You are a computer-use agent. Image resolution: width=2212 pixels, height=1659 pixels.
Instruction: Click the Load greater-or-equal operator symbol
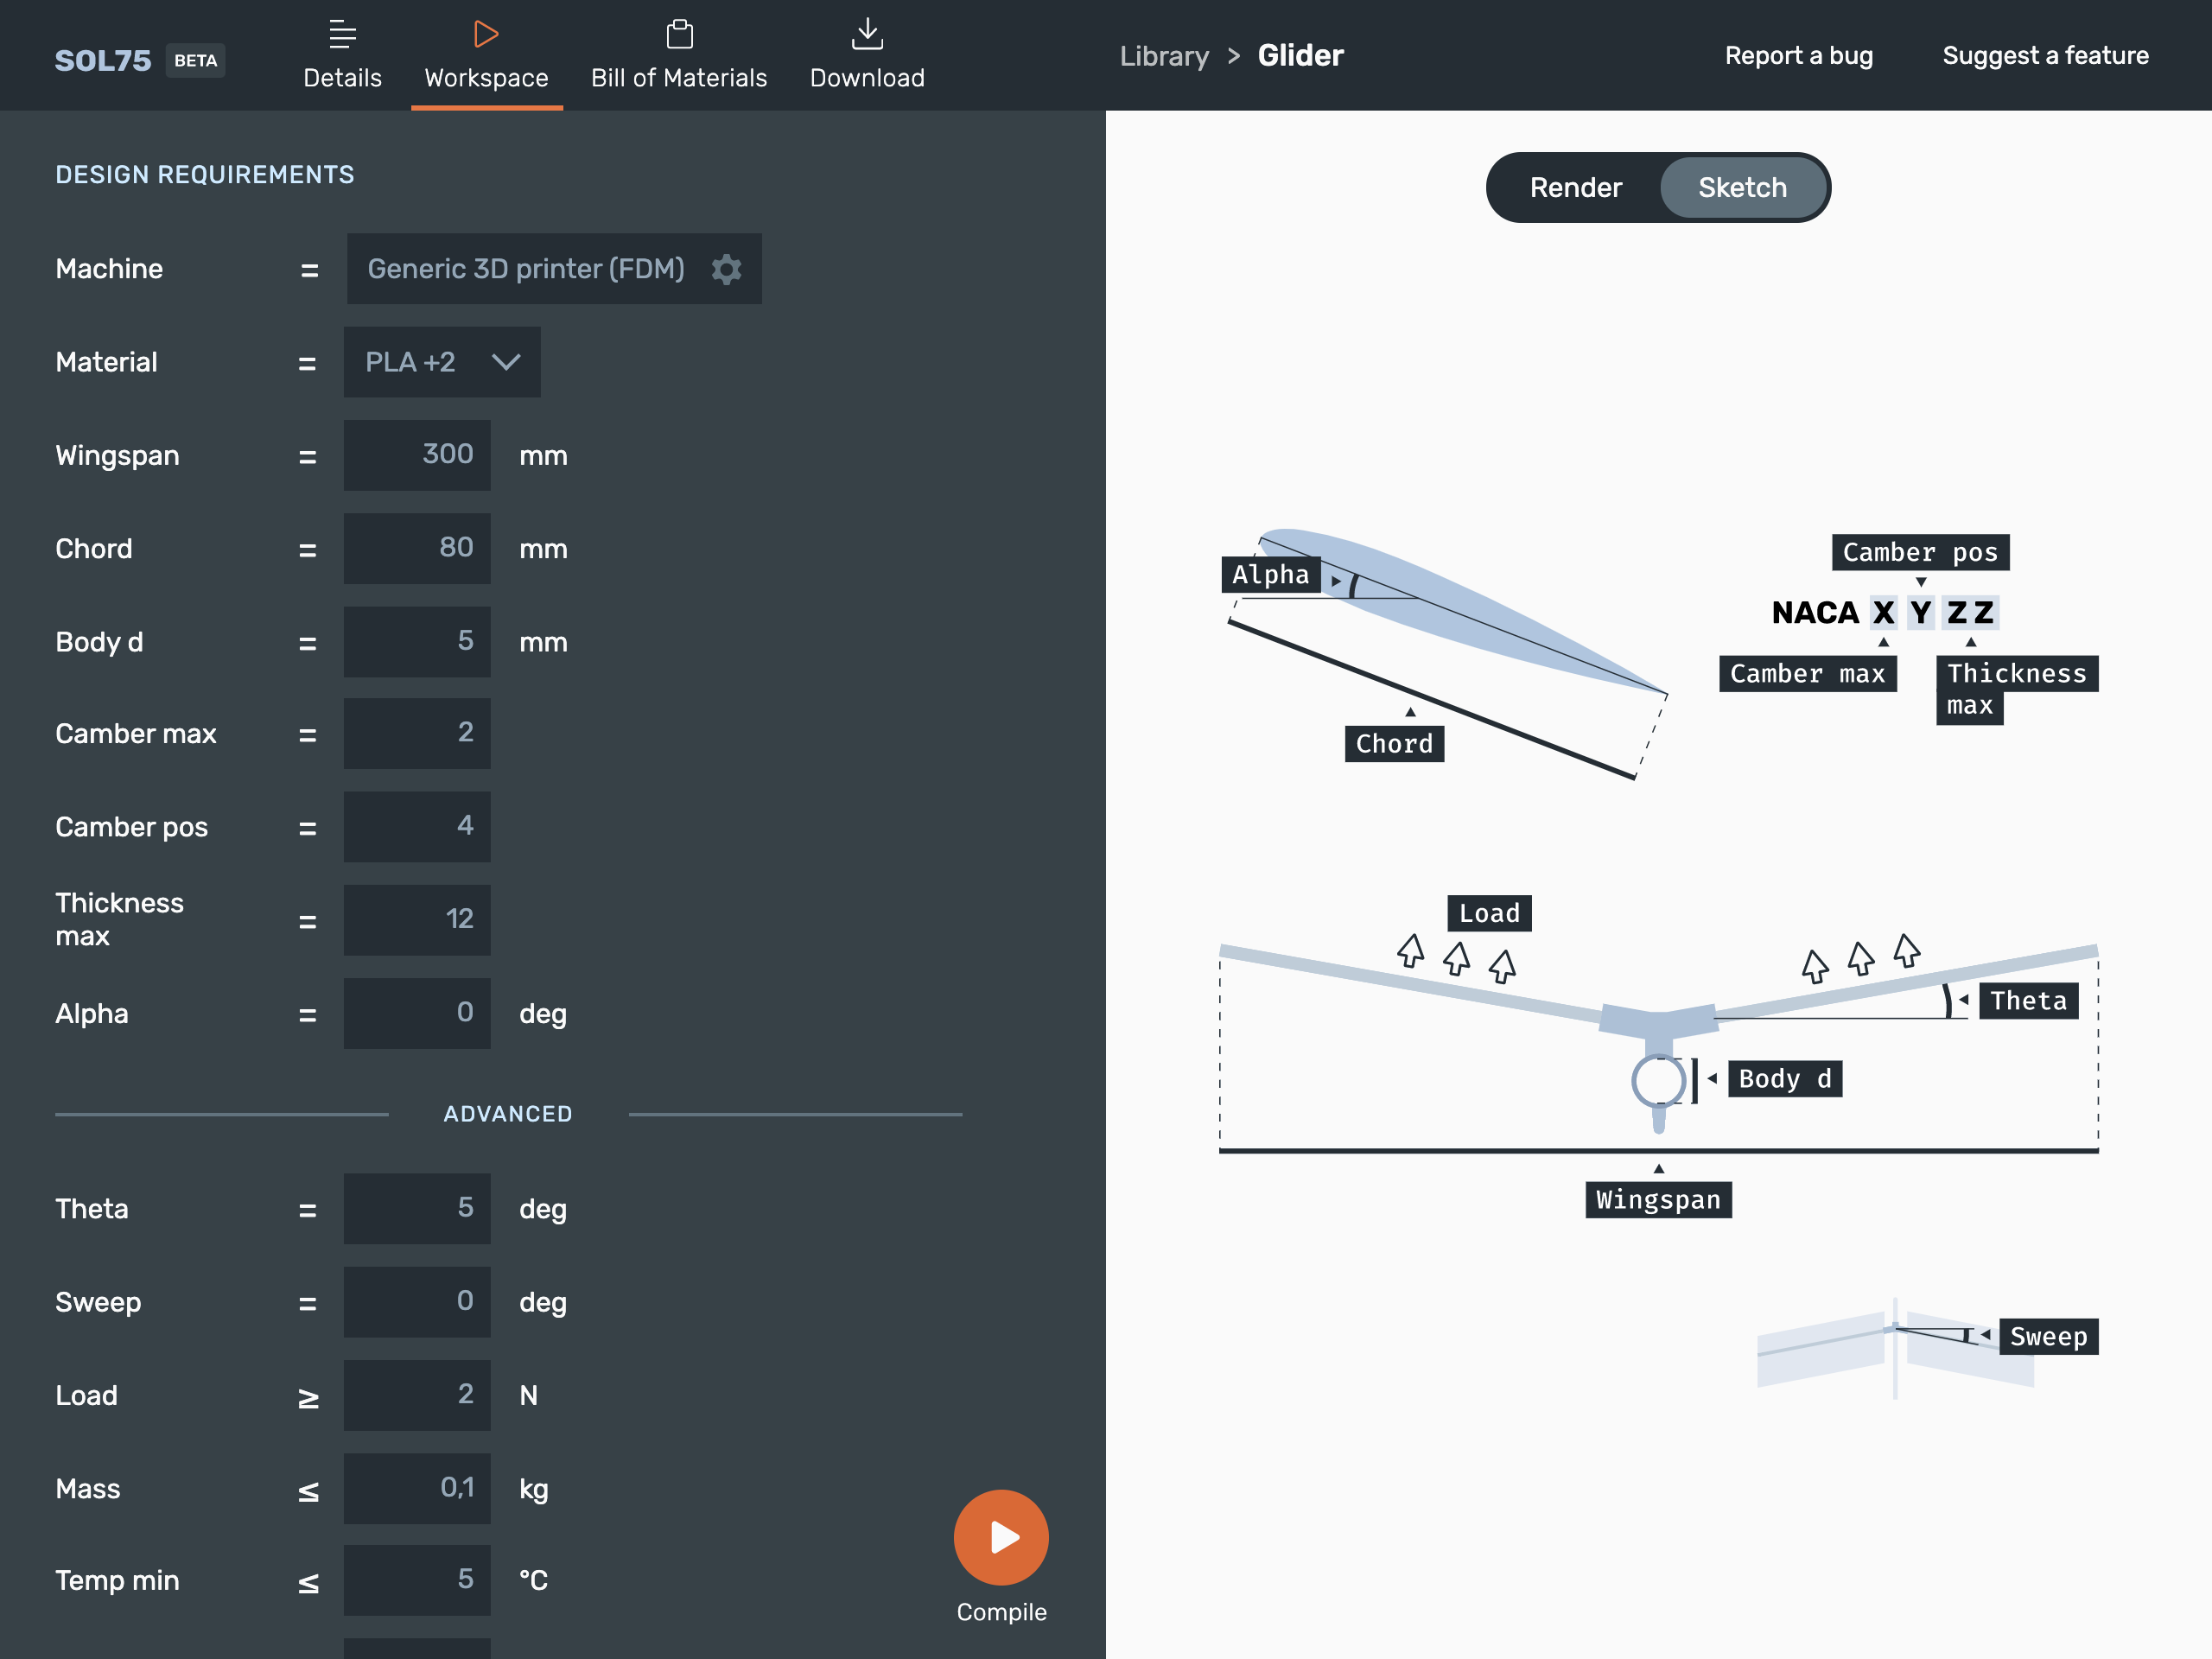(308, 1397)
